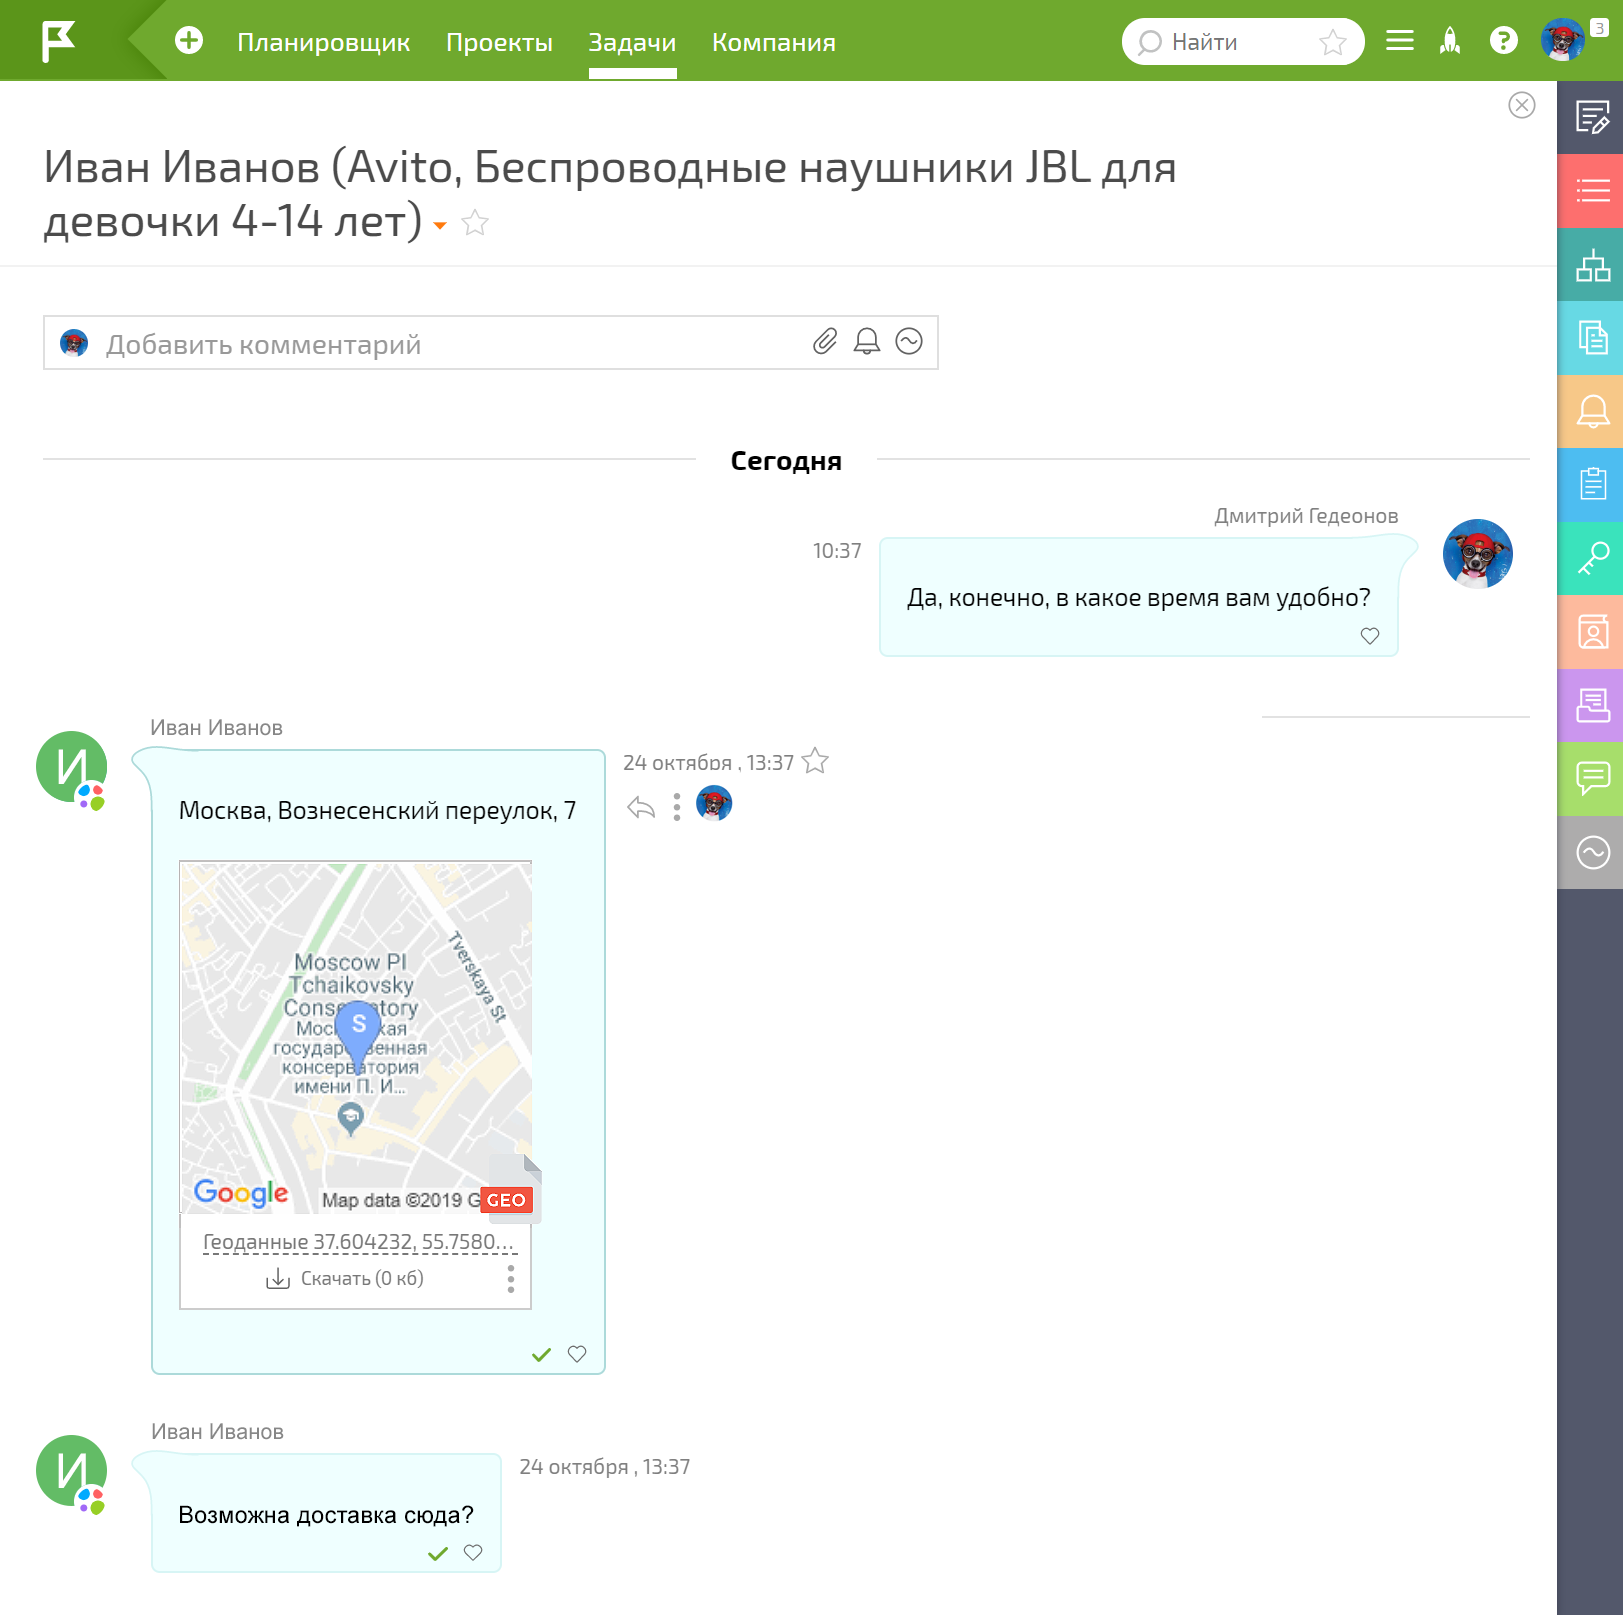This screenshot has height=1615, width=1623.
Task: Switch to the Проекты section
Action: [499, 43]
